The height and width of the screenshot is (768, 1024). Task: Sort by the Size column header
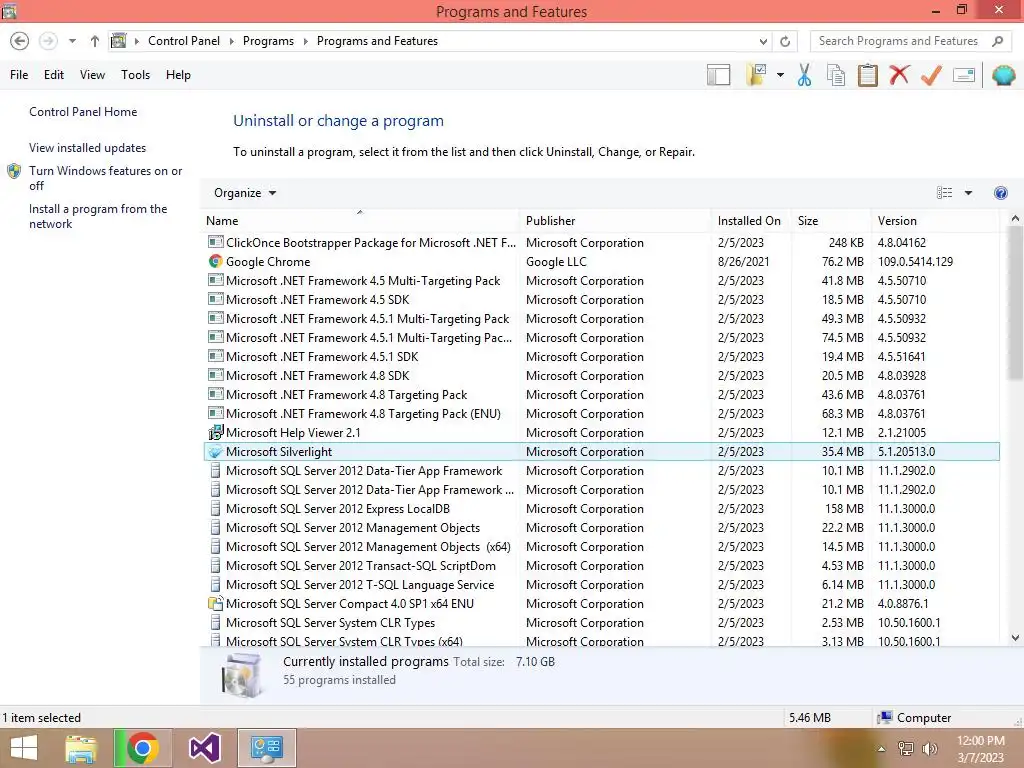pos(830,221)
